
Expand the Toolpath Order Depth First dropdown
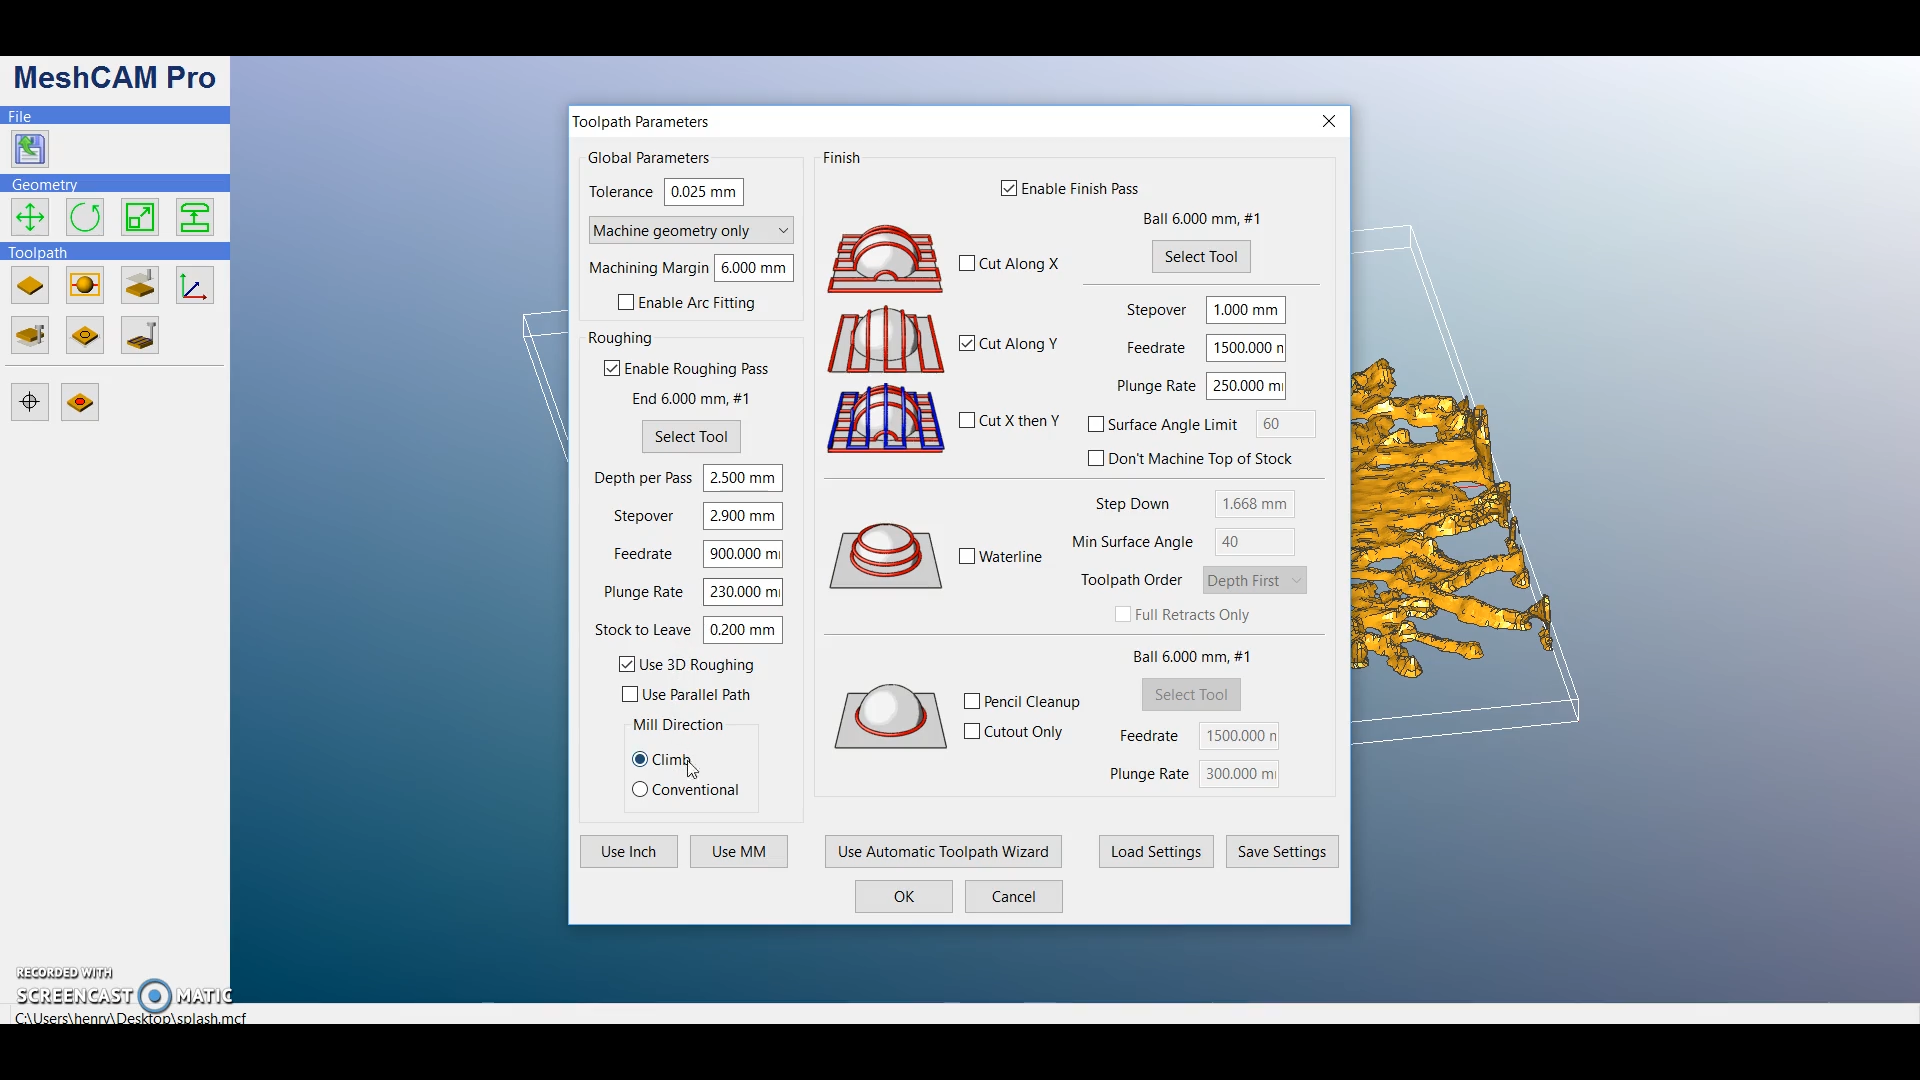click(1254, 580)
